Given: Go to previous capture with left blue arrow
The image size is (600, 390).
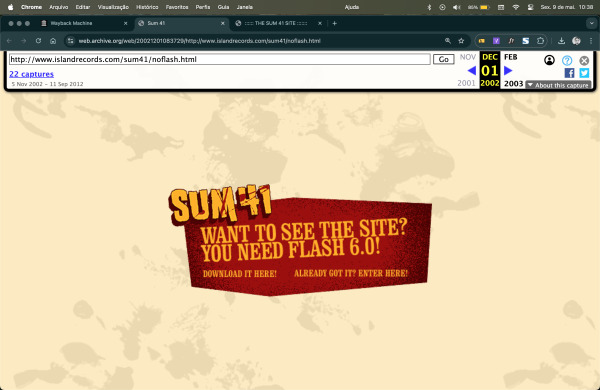Looking at the screenshot, I should 472,70.
